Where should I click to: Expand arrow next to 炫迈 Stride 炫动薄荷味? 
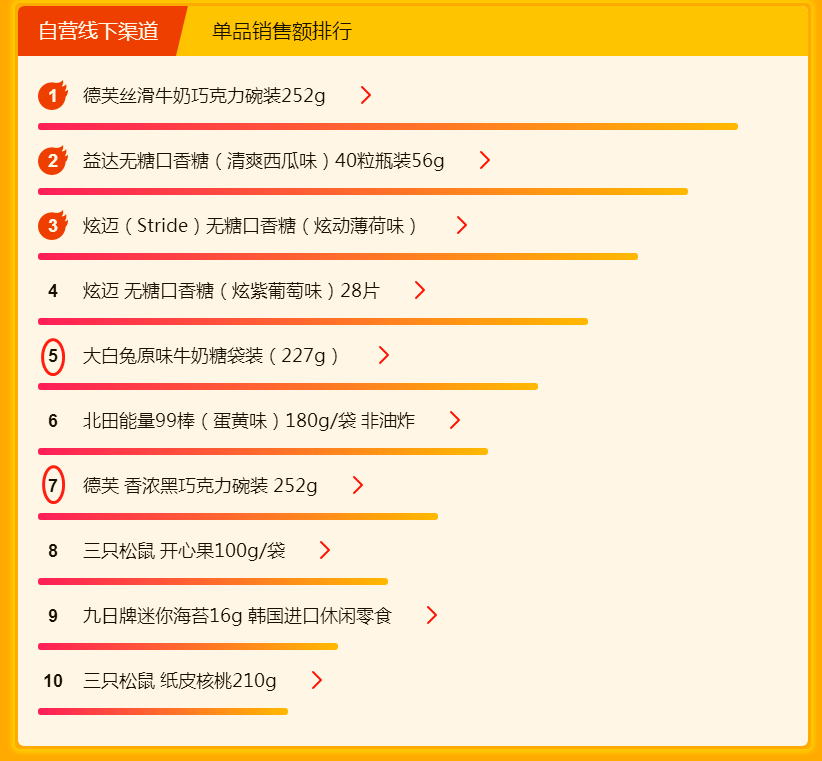[462, 225]
